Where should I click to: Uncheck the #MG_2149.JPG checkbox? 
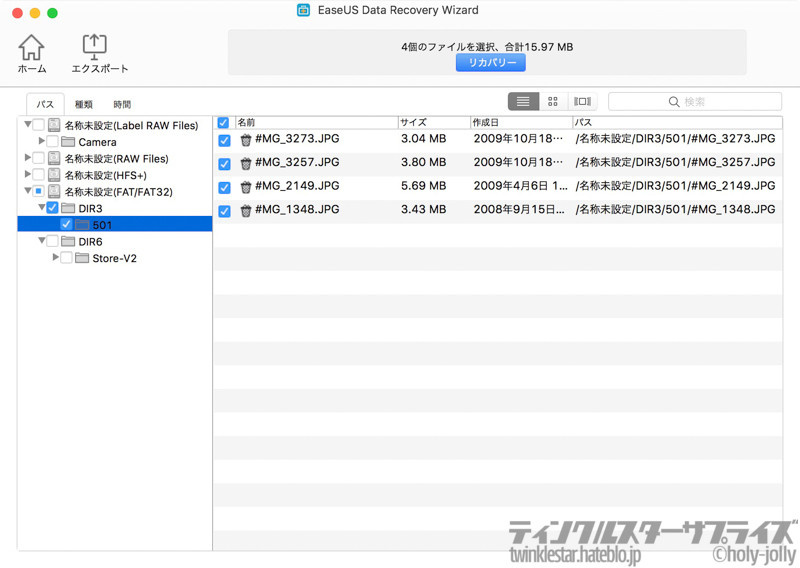[224, 187]
